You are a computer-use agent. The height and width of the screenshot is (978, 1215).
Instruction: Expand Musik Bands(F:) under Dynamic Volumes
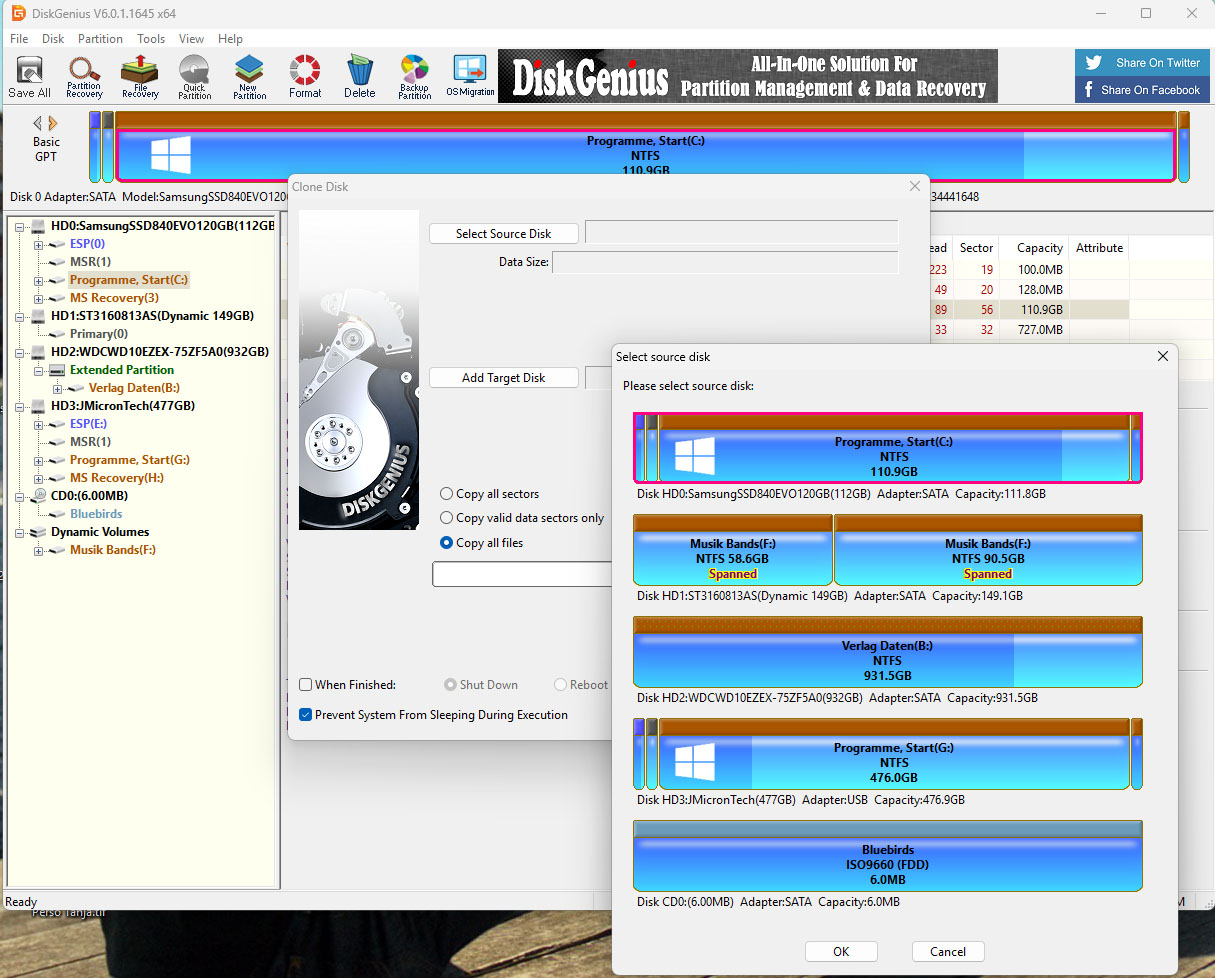click(x=38, y=550)
